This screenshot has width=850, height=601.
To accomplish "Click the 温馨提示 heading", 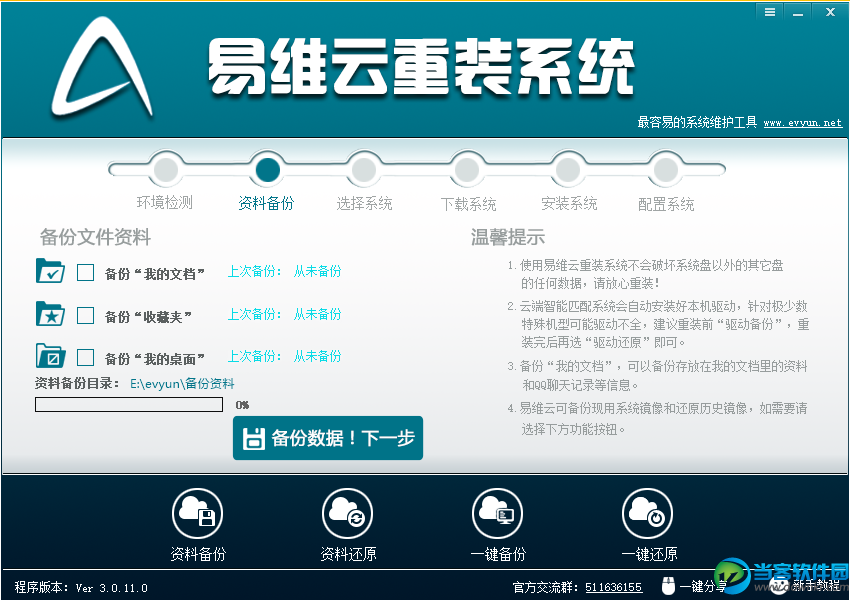I will point(508,237).
